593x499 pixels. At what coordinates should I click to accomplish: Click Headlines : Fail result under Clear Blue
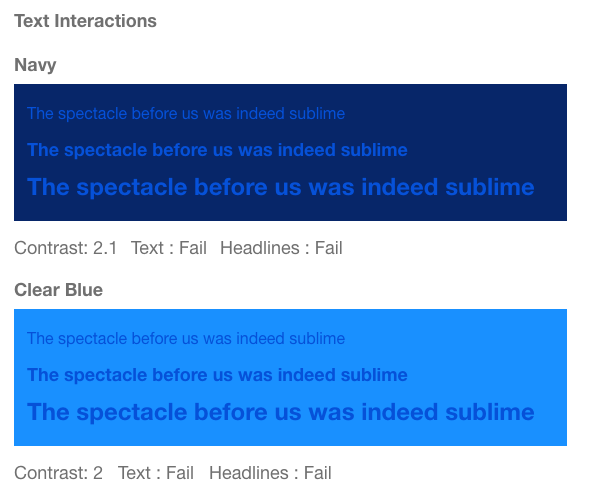pos(270,473)
